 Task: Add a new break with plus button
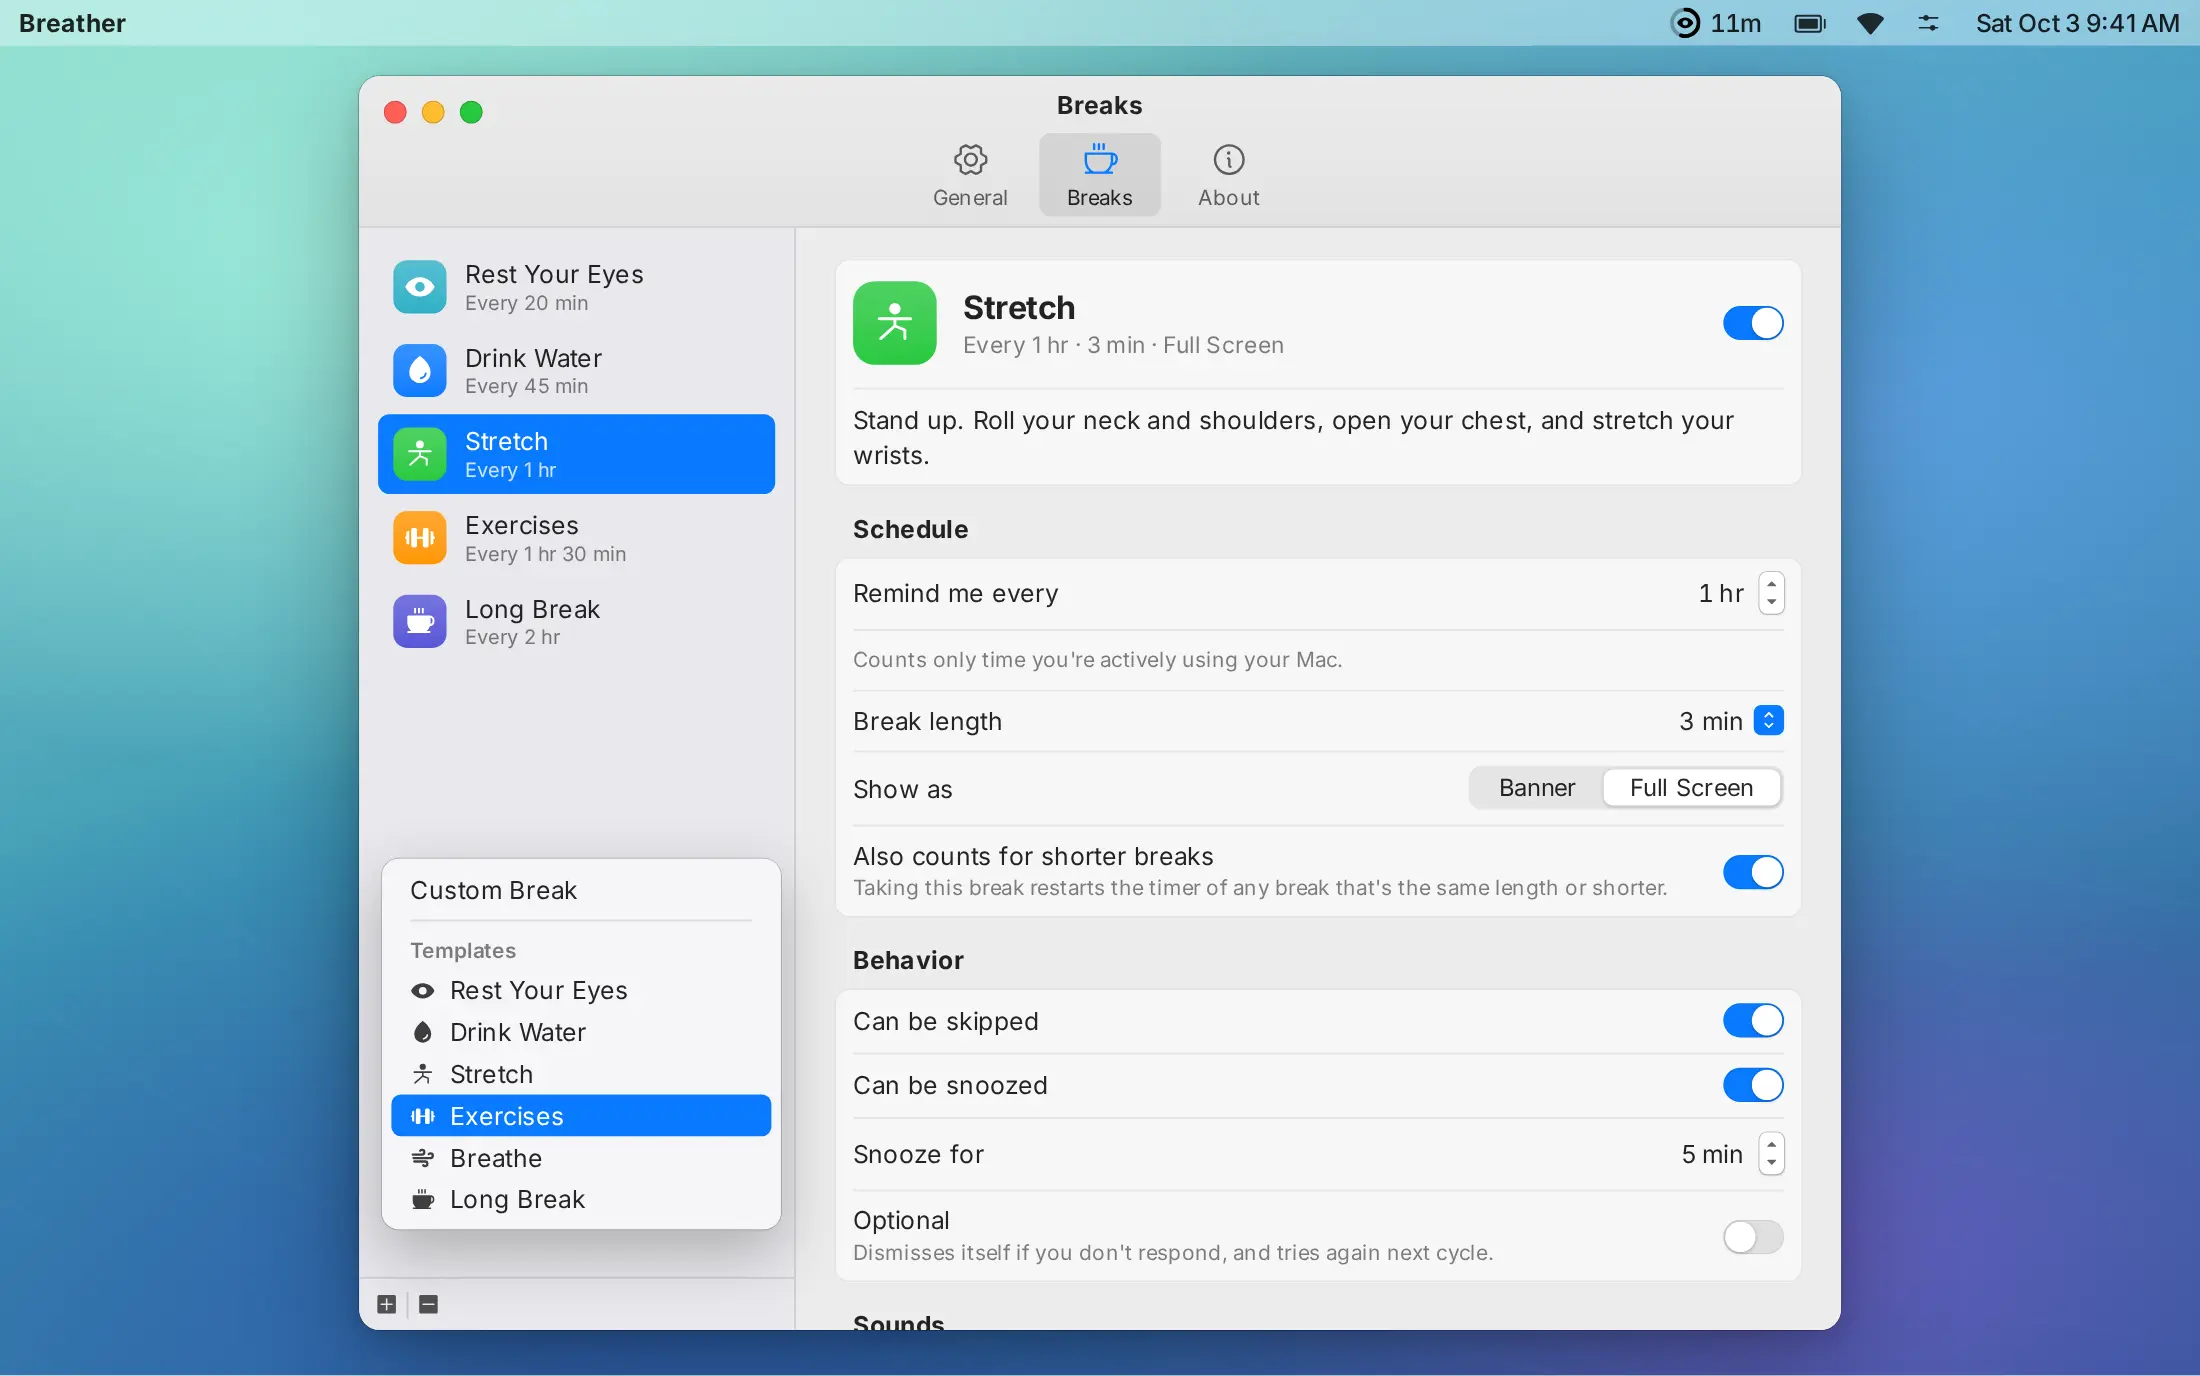(x=387, y=1304)
